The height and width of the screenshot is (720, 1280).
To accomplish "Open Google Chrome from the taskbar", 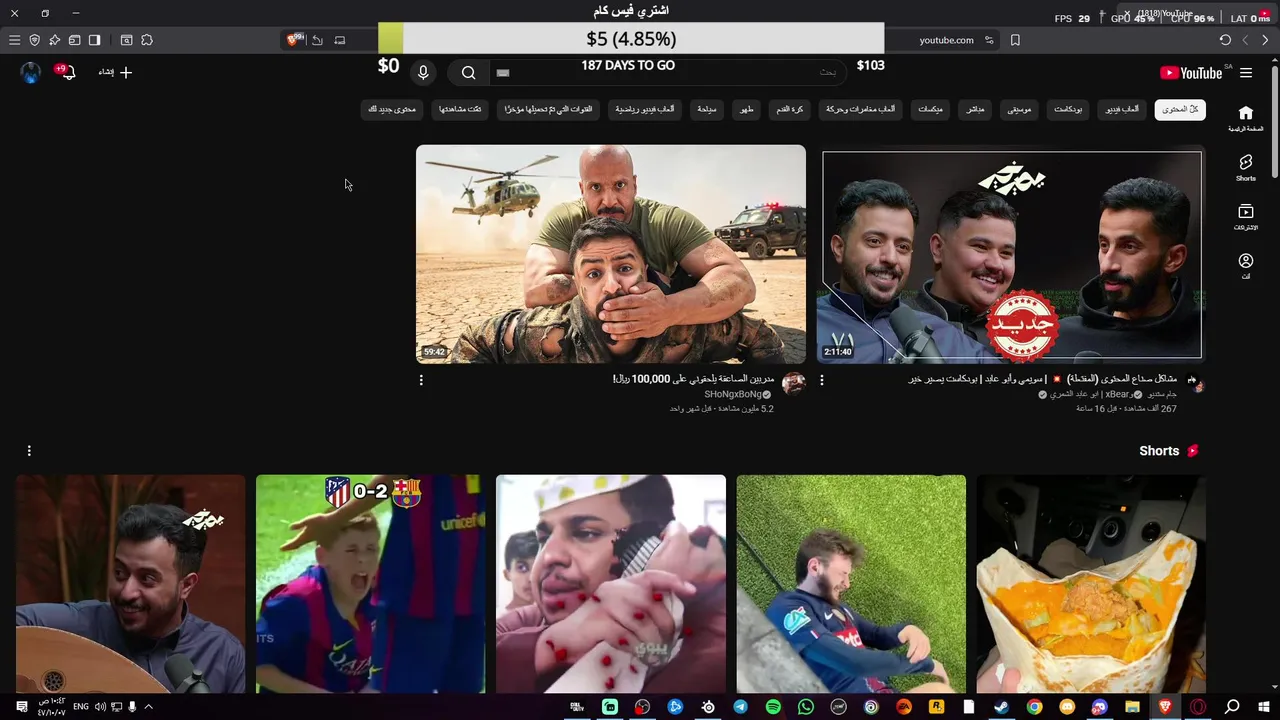I will (x=1034, y=707).
